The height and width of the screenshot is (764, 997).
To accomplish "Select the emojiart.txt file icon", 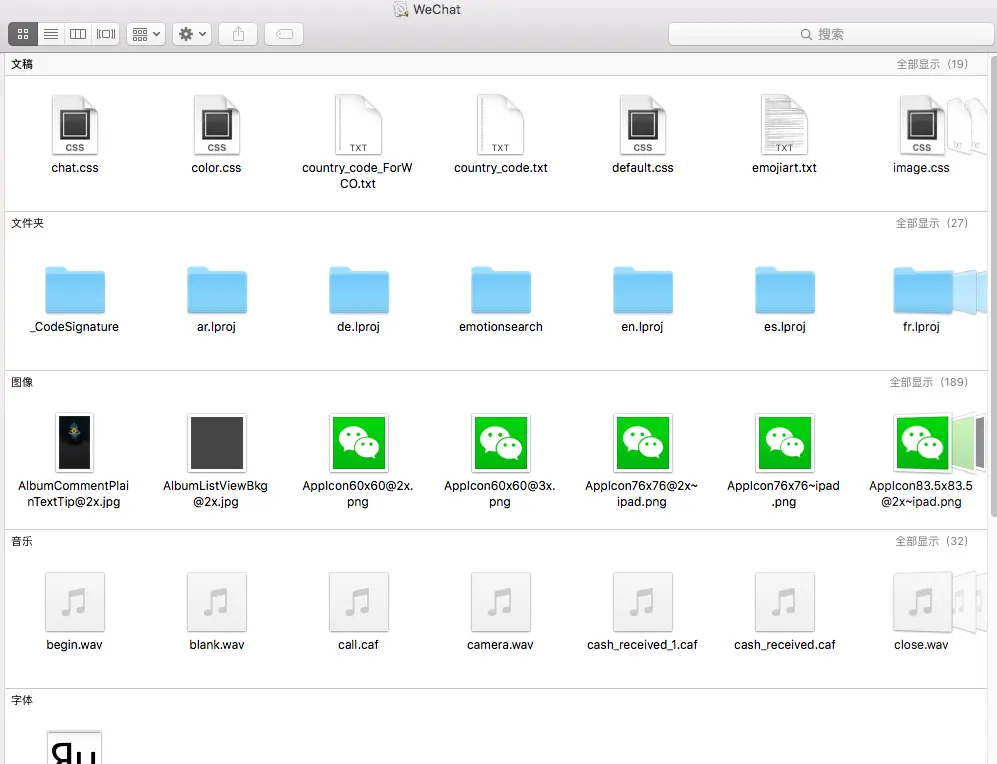I will tap(785, 125).
